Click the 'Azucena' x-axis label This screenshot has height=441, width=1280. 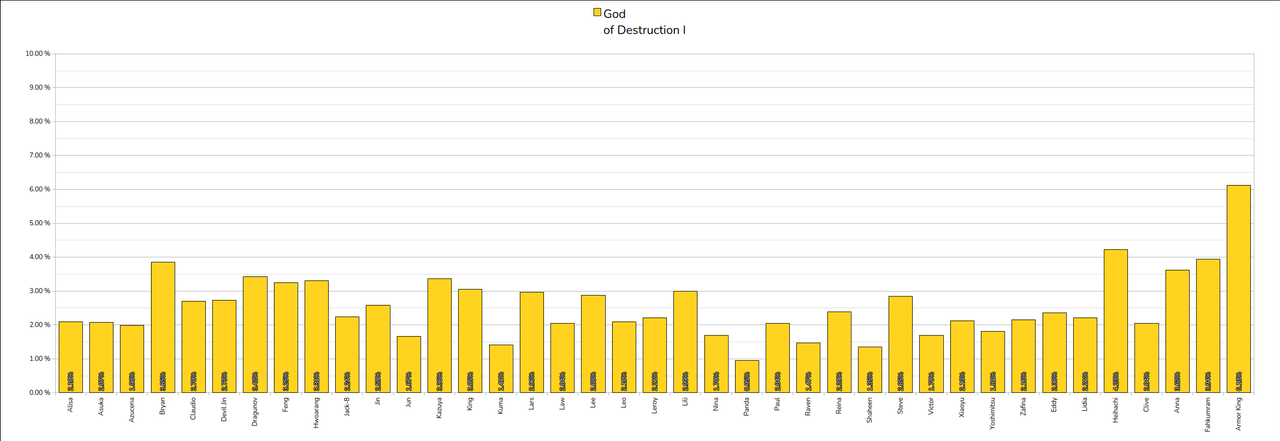[x=132, y=409]
